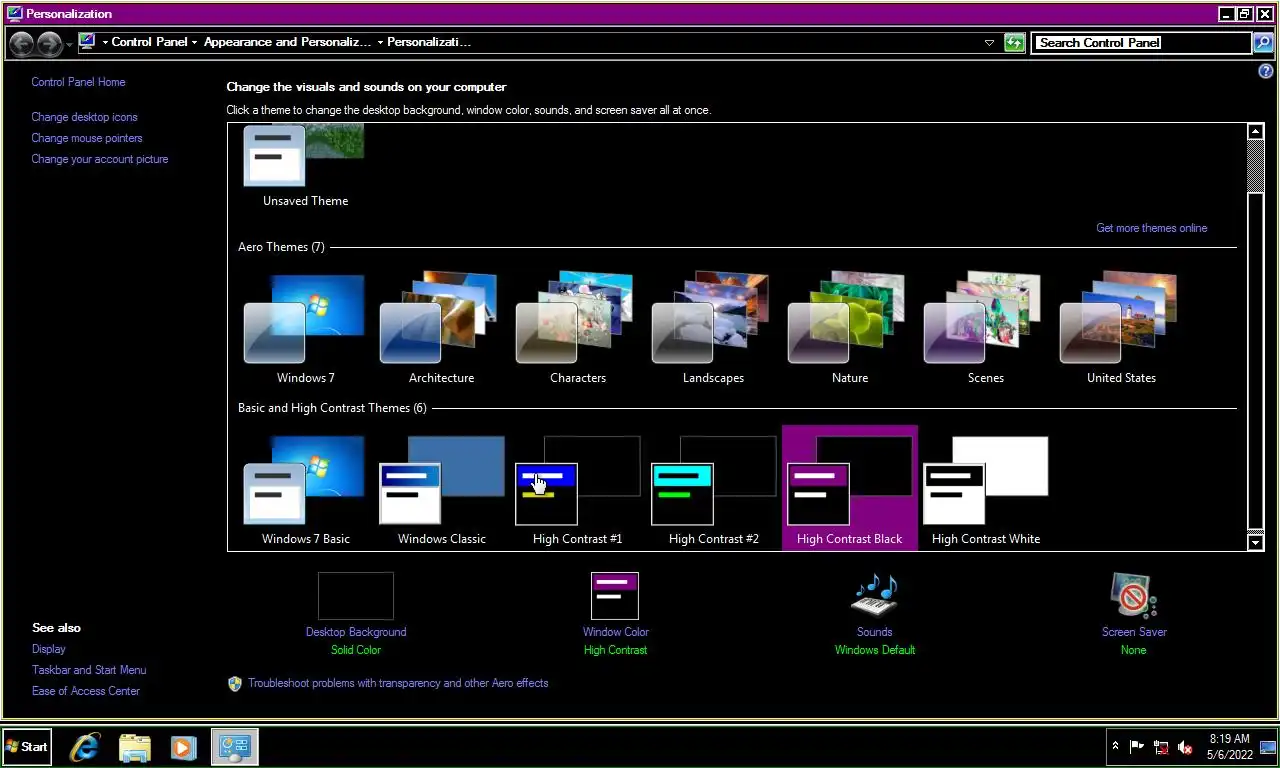This screenshot has width=1280, height=768.
Task: Expand the arrow after Appearance and Personalization breadcrumb
Action: 380,43
